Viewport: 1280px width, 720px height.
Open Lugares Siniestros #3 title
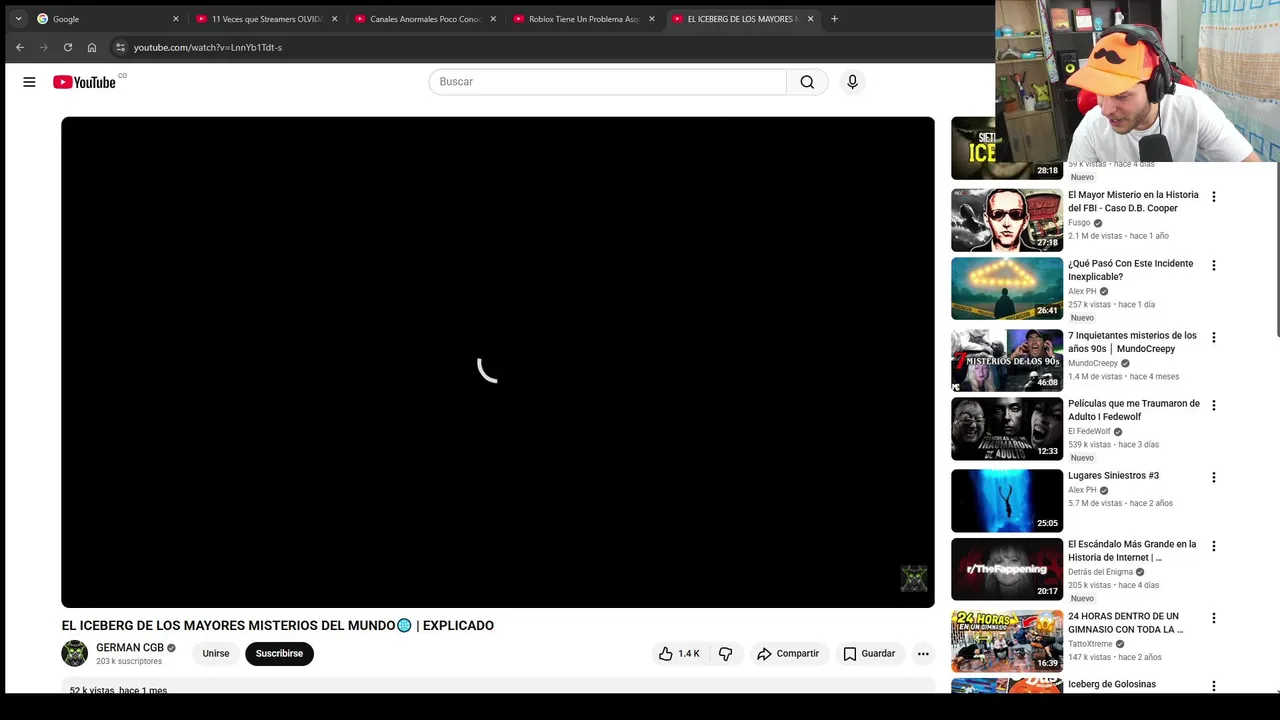1113,476
